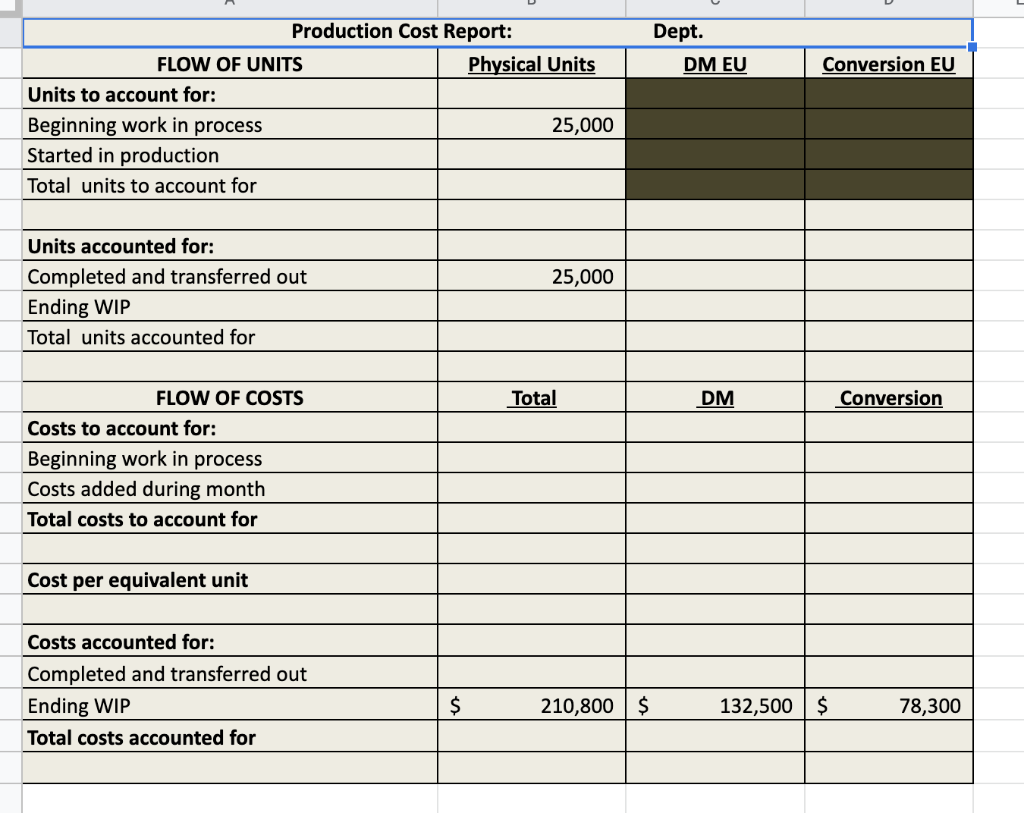Select the 'Conversion' column header

889,398
